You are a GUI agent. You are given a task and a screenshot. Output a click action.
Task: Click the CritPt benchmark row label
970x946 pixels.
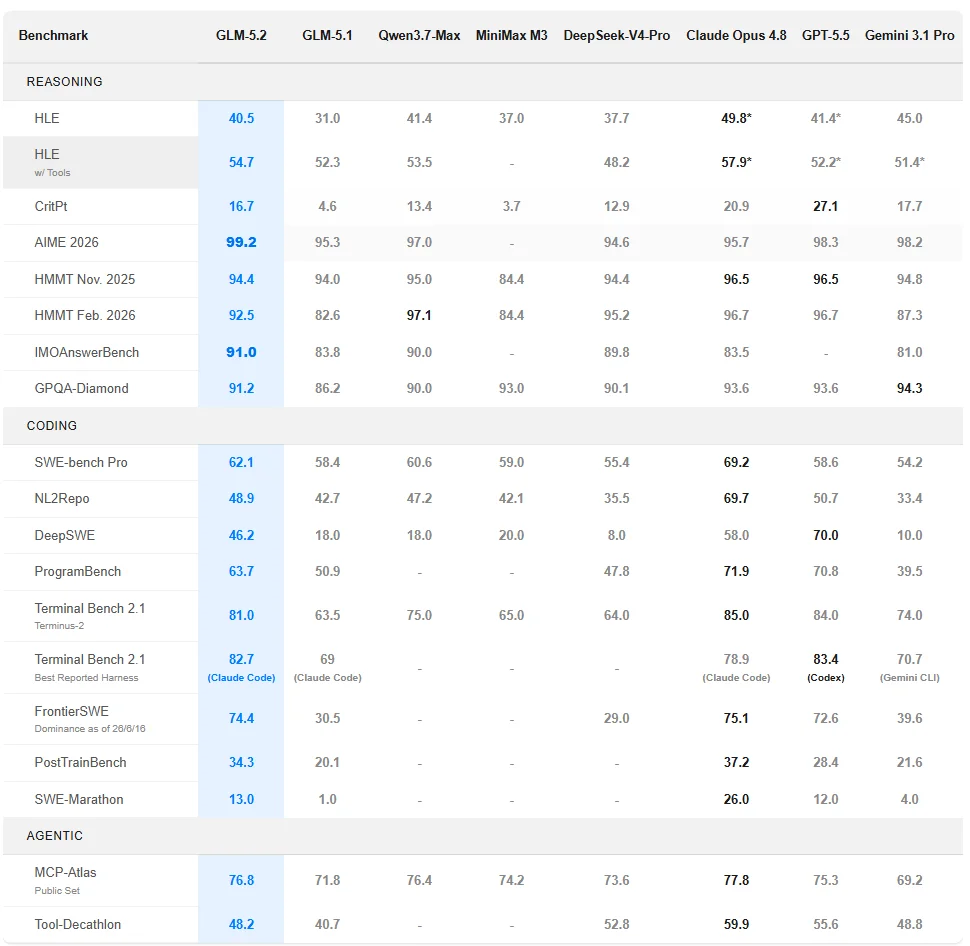click(x=51, y=206)
